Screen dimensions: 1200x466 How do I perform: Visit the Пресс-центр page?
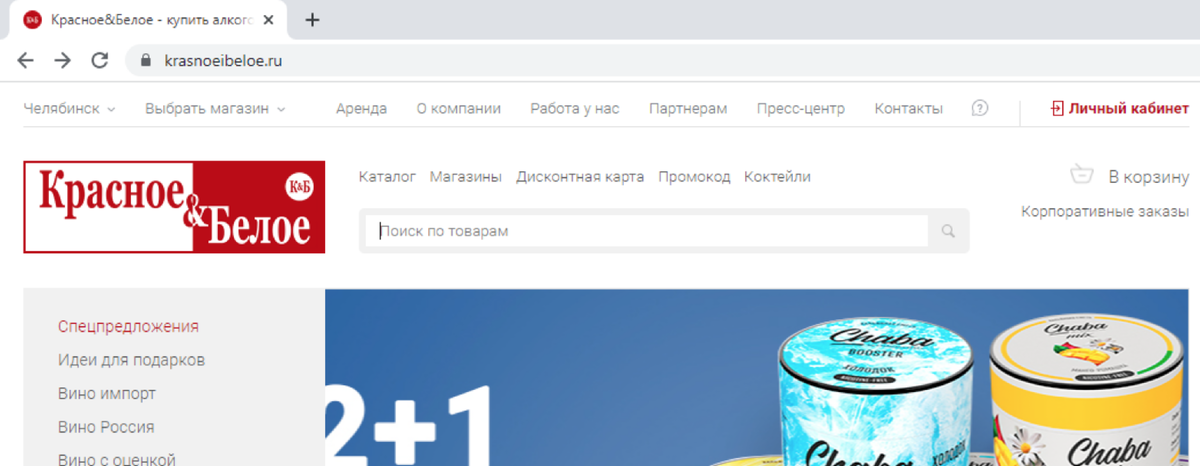pyautogui.click(x=801, y=109)
